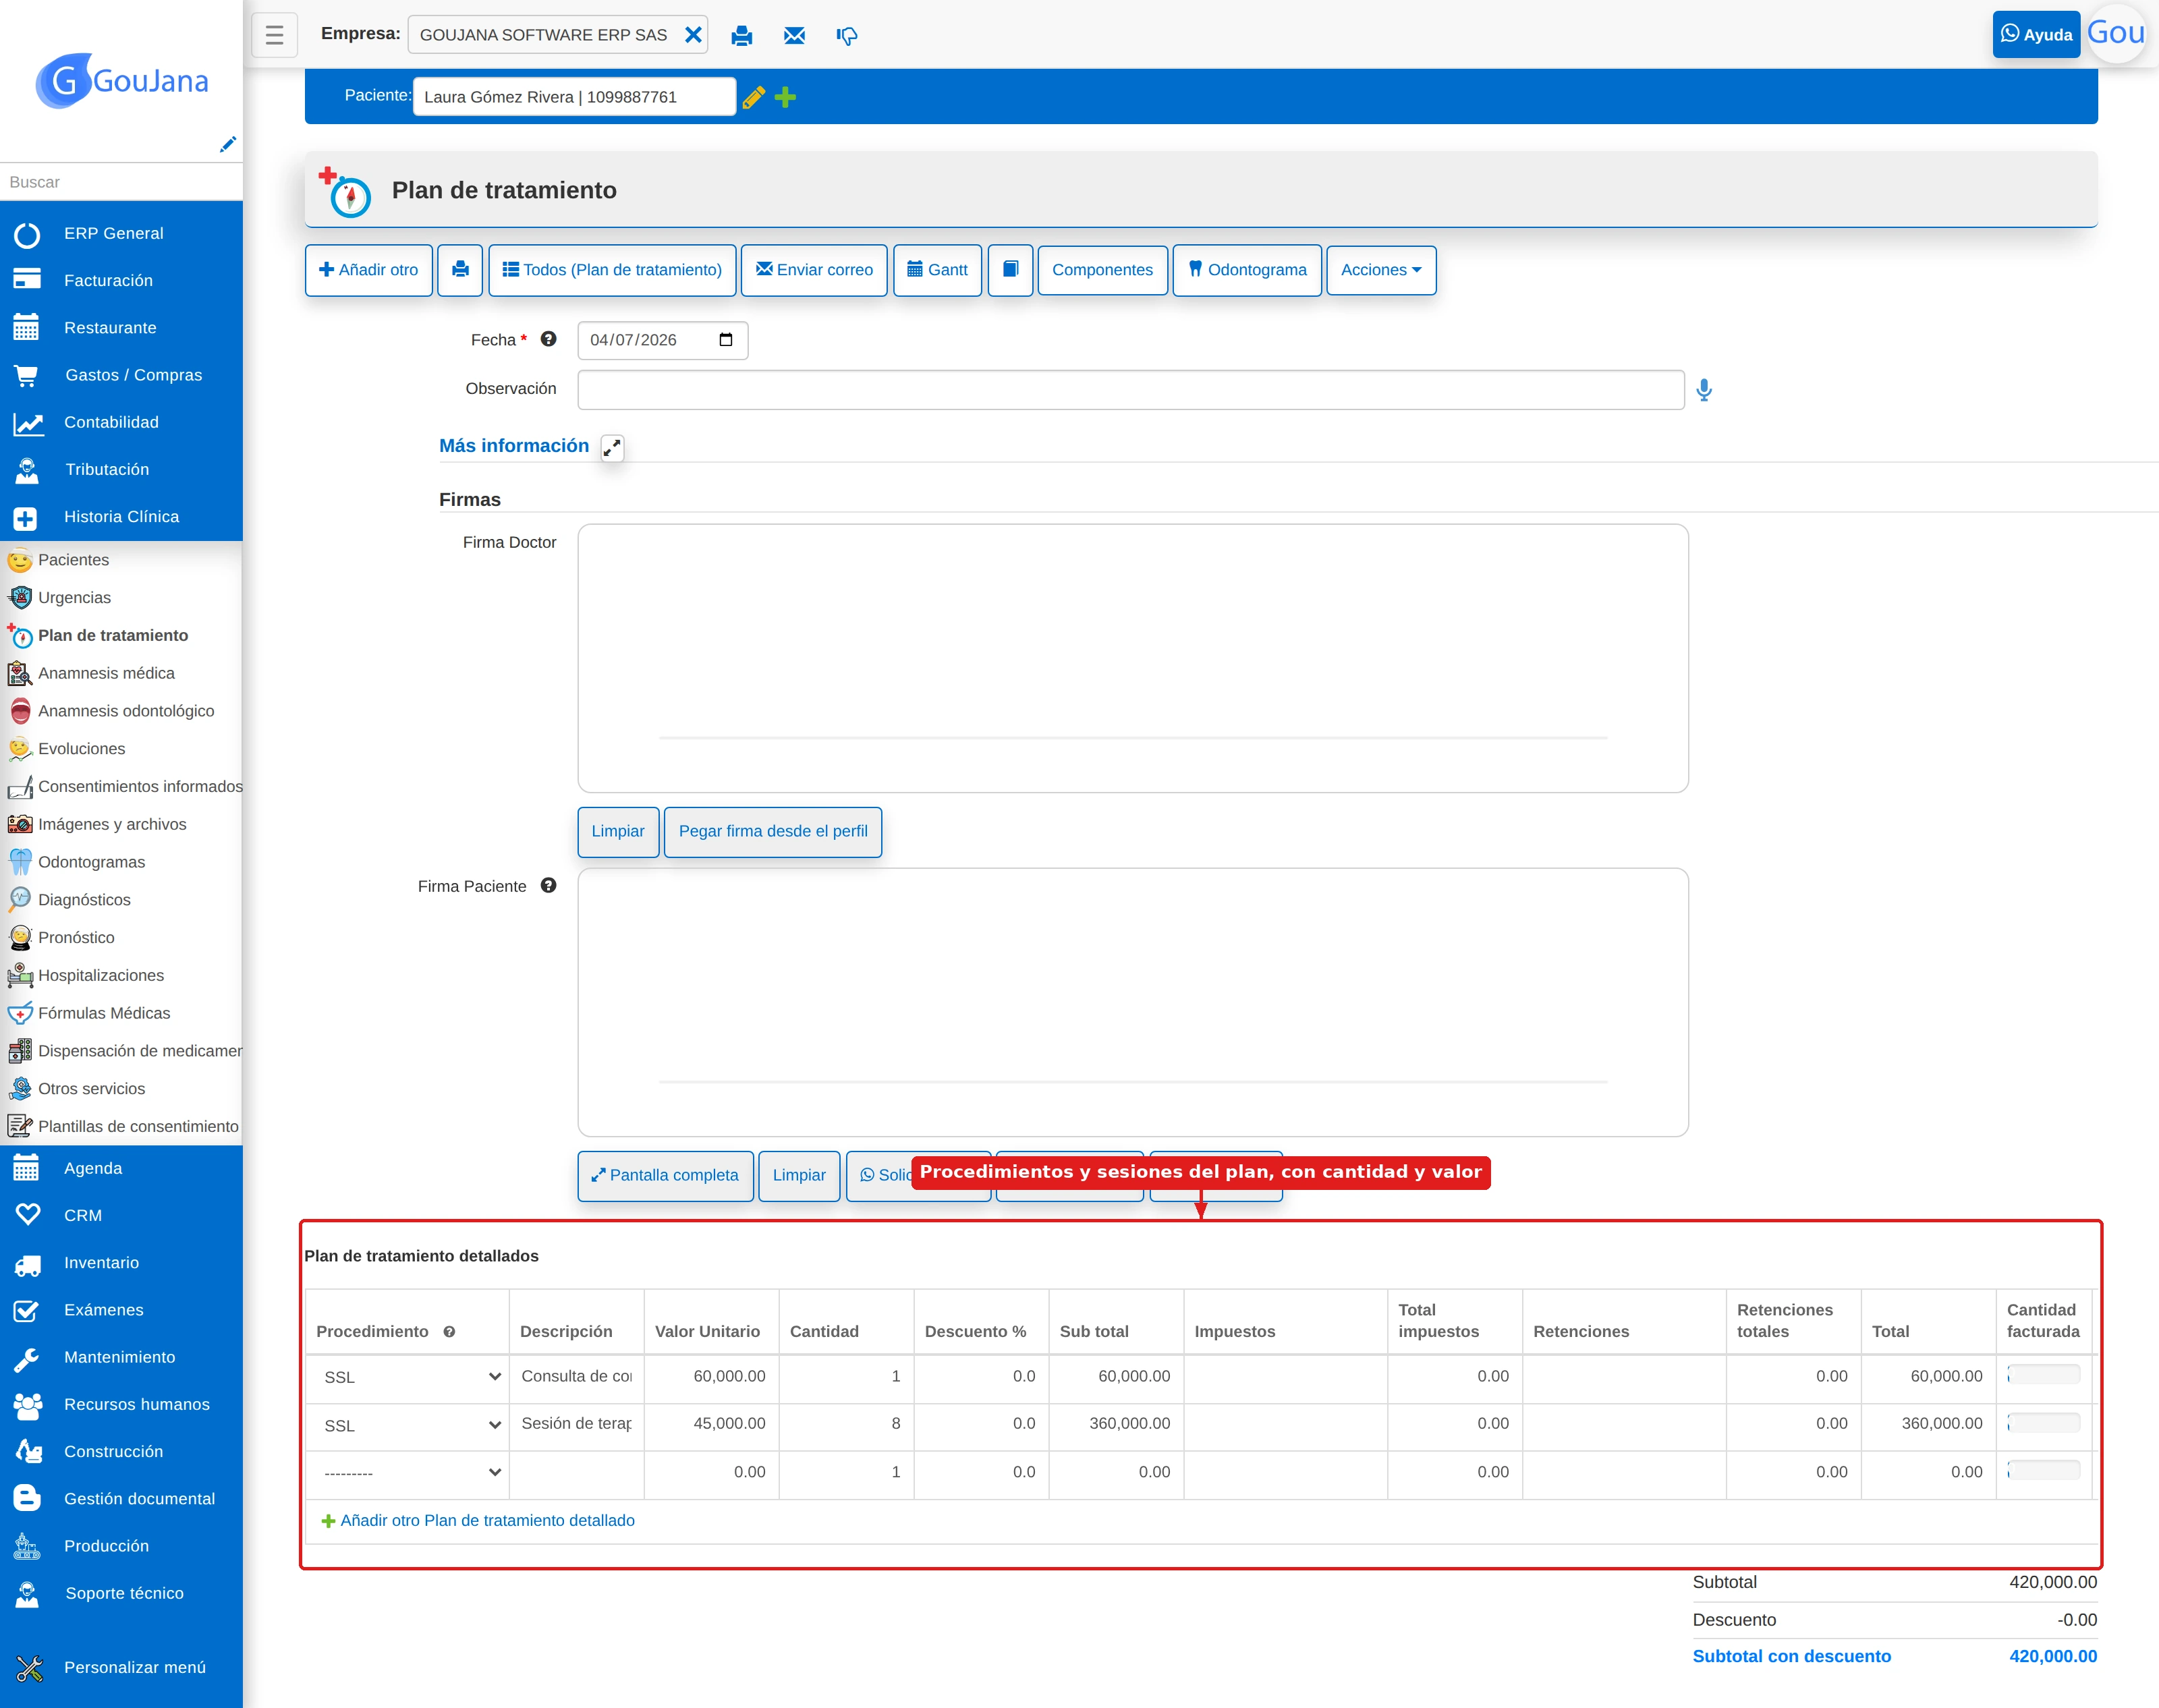Expand the Acciones dropdown

point(1381,270)
